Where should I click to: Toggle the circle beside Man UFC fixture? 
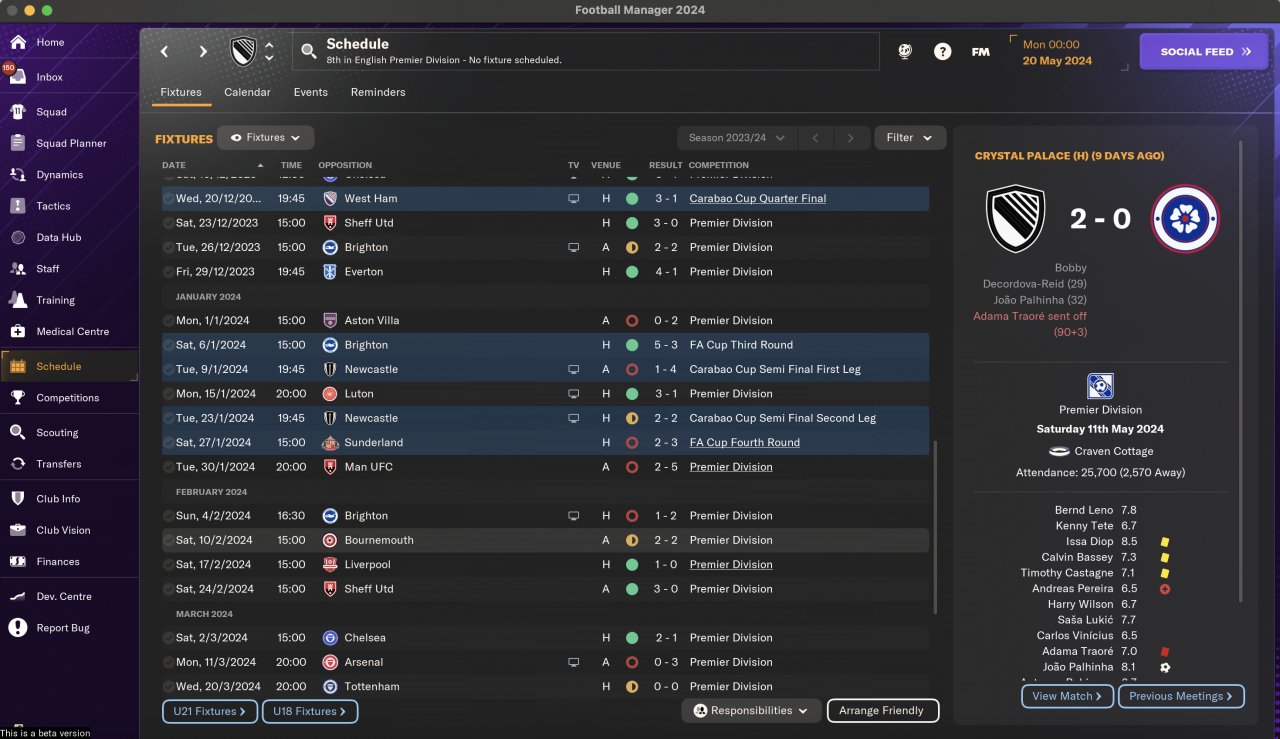(x=168, y=467)
